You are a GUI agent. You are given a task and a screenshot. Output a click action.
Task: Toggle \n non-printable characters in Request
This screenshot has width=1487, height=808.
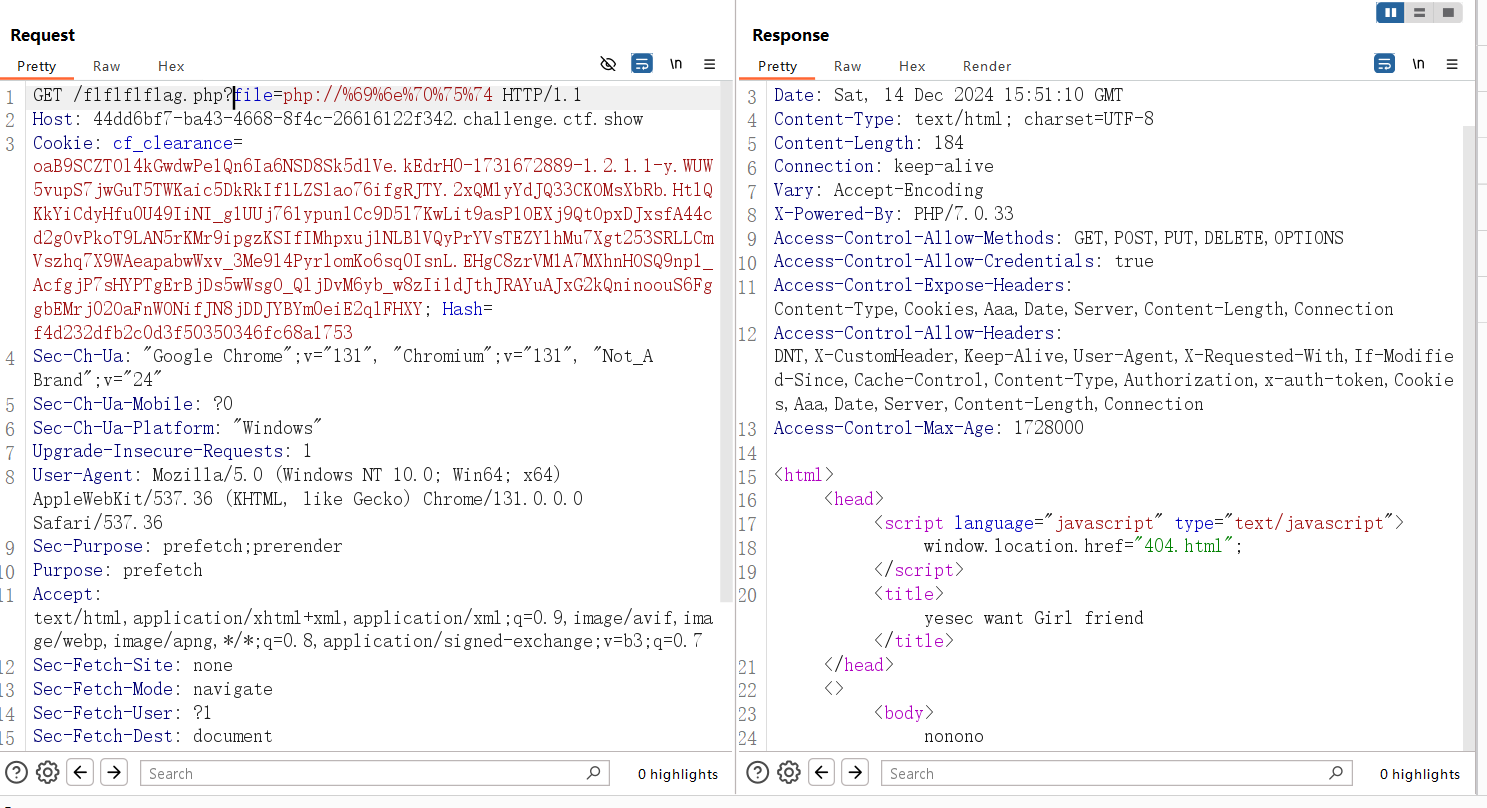(676, 64)
